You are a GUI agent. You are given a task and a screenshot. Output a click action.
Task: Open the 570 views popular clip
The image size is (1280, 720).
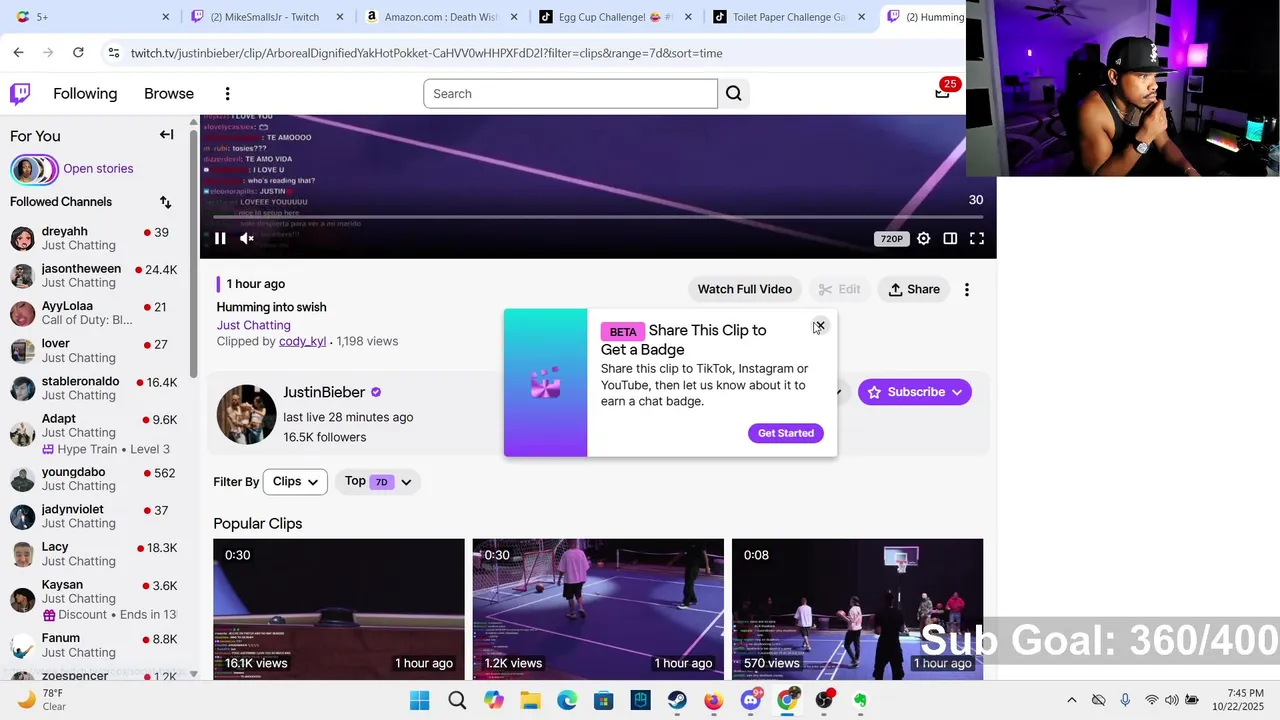coord(857,609)
